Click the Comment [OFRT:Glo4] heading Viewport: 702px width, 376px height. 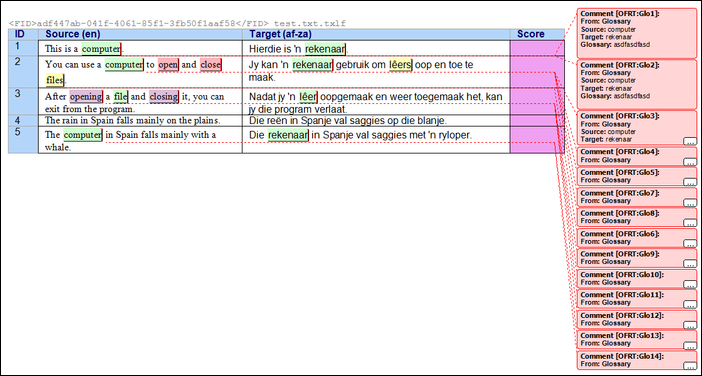click(x=620, y=152)
